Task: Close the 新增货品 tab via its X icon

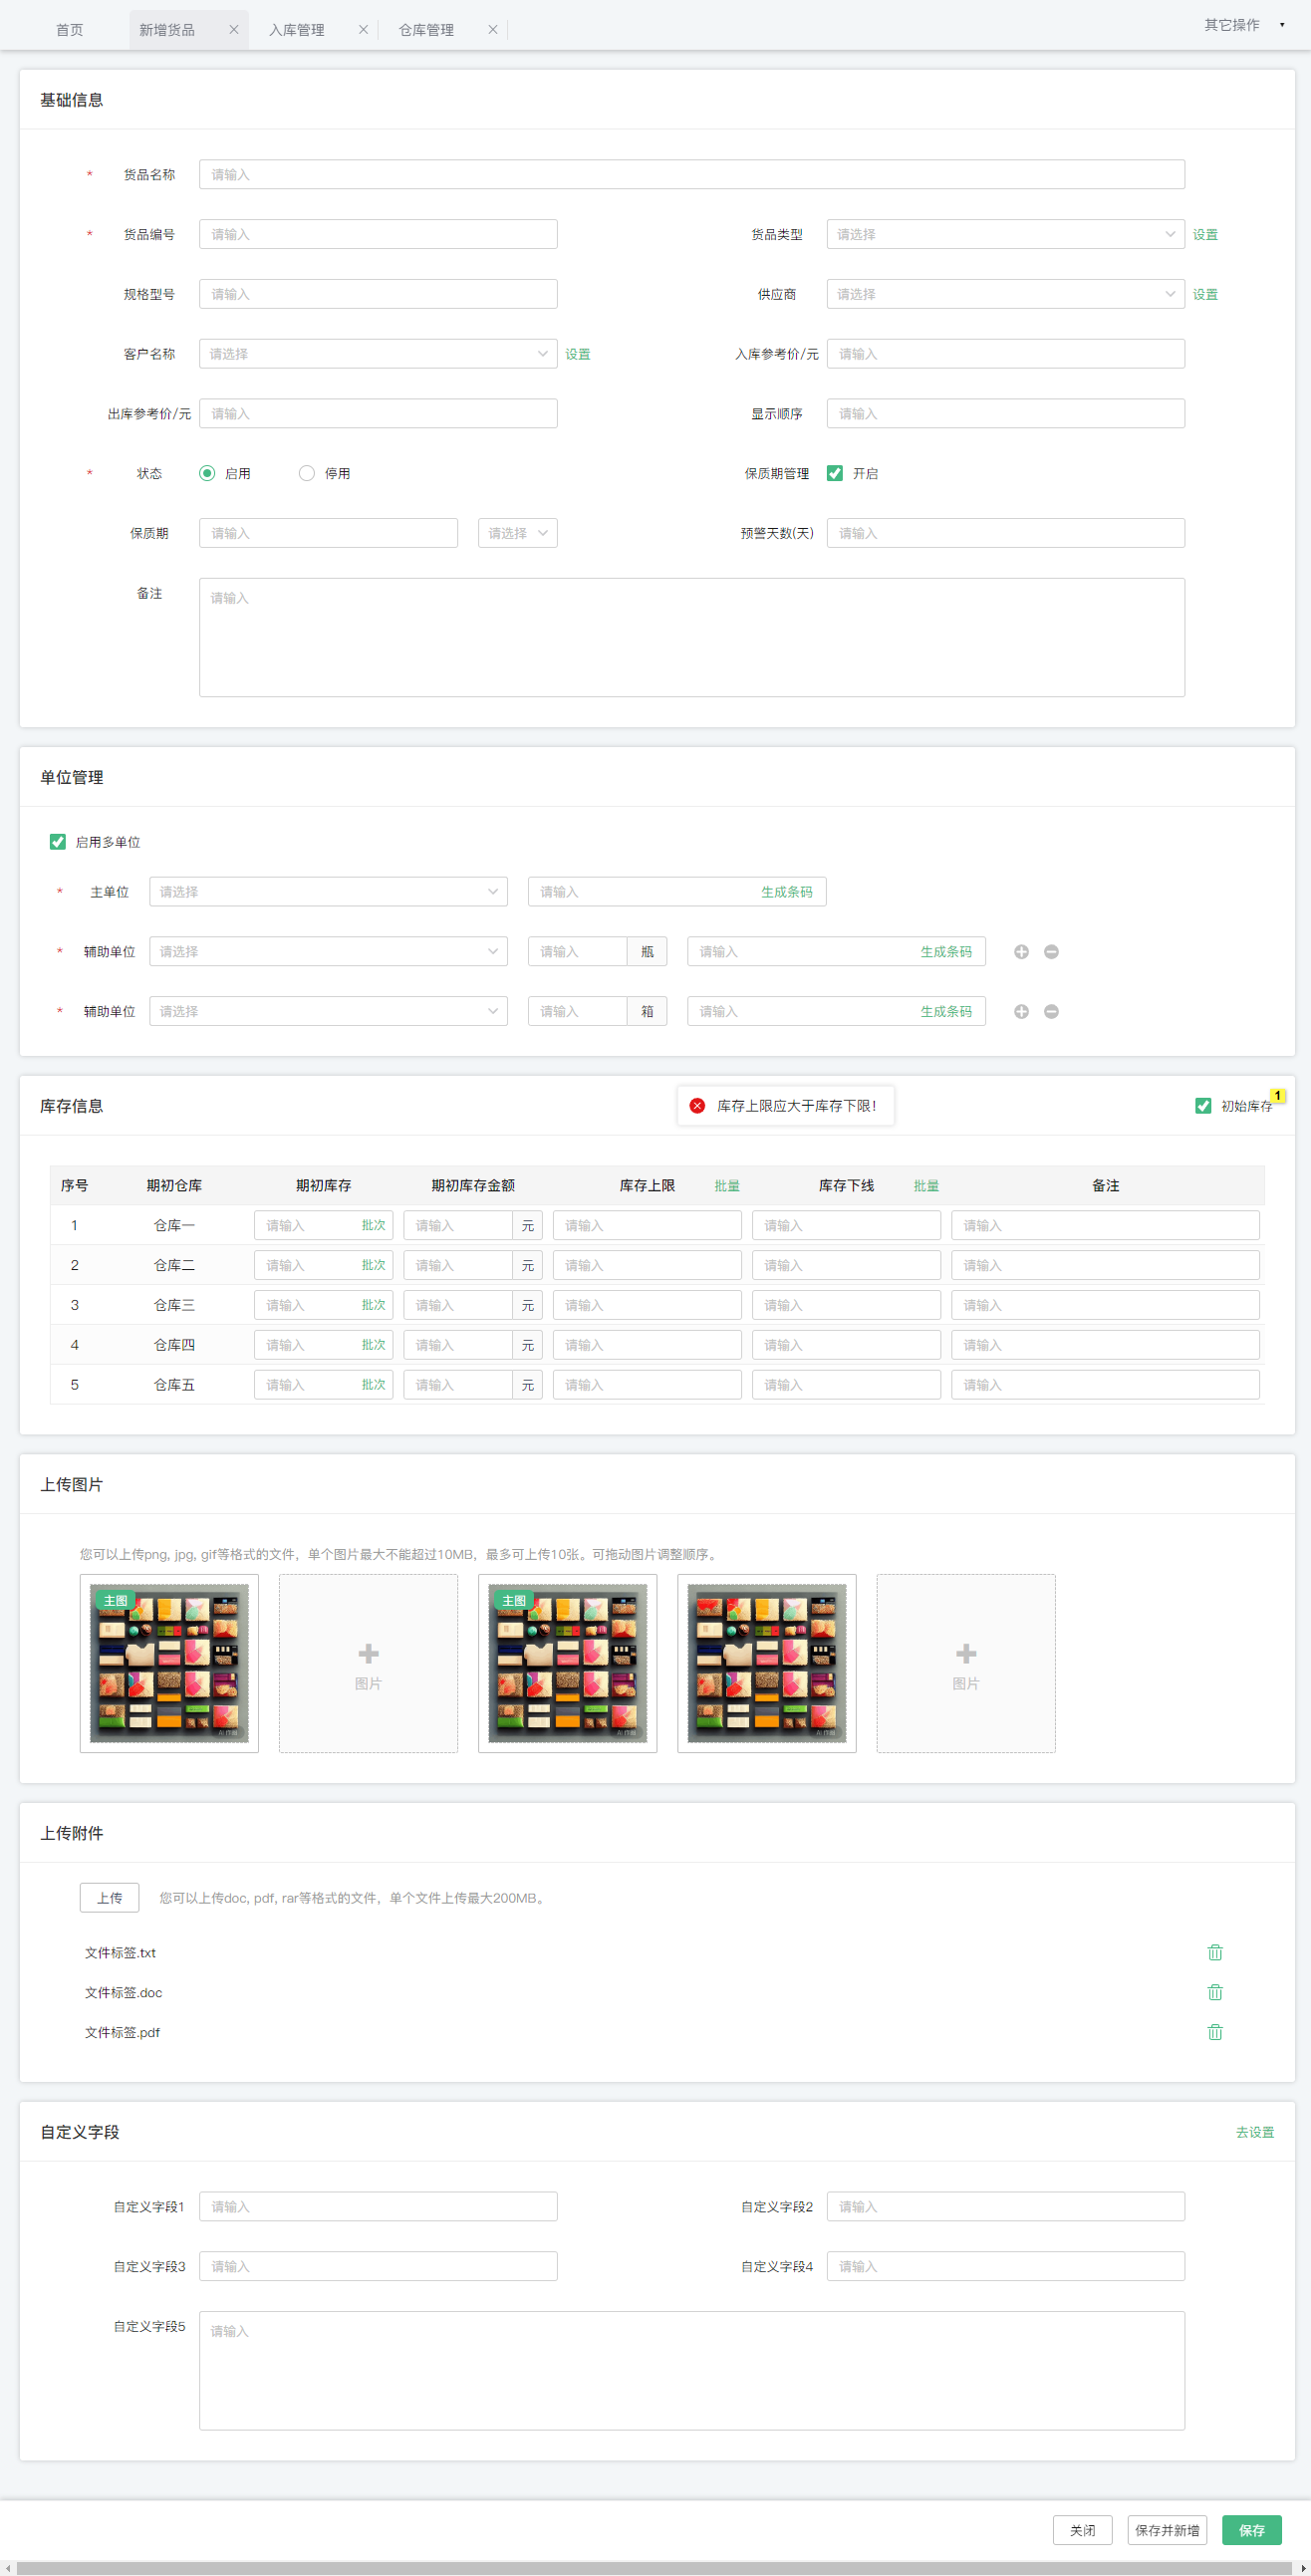Action: point(234,30)
